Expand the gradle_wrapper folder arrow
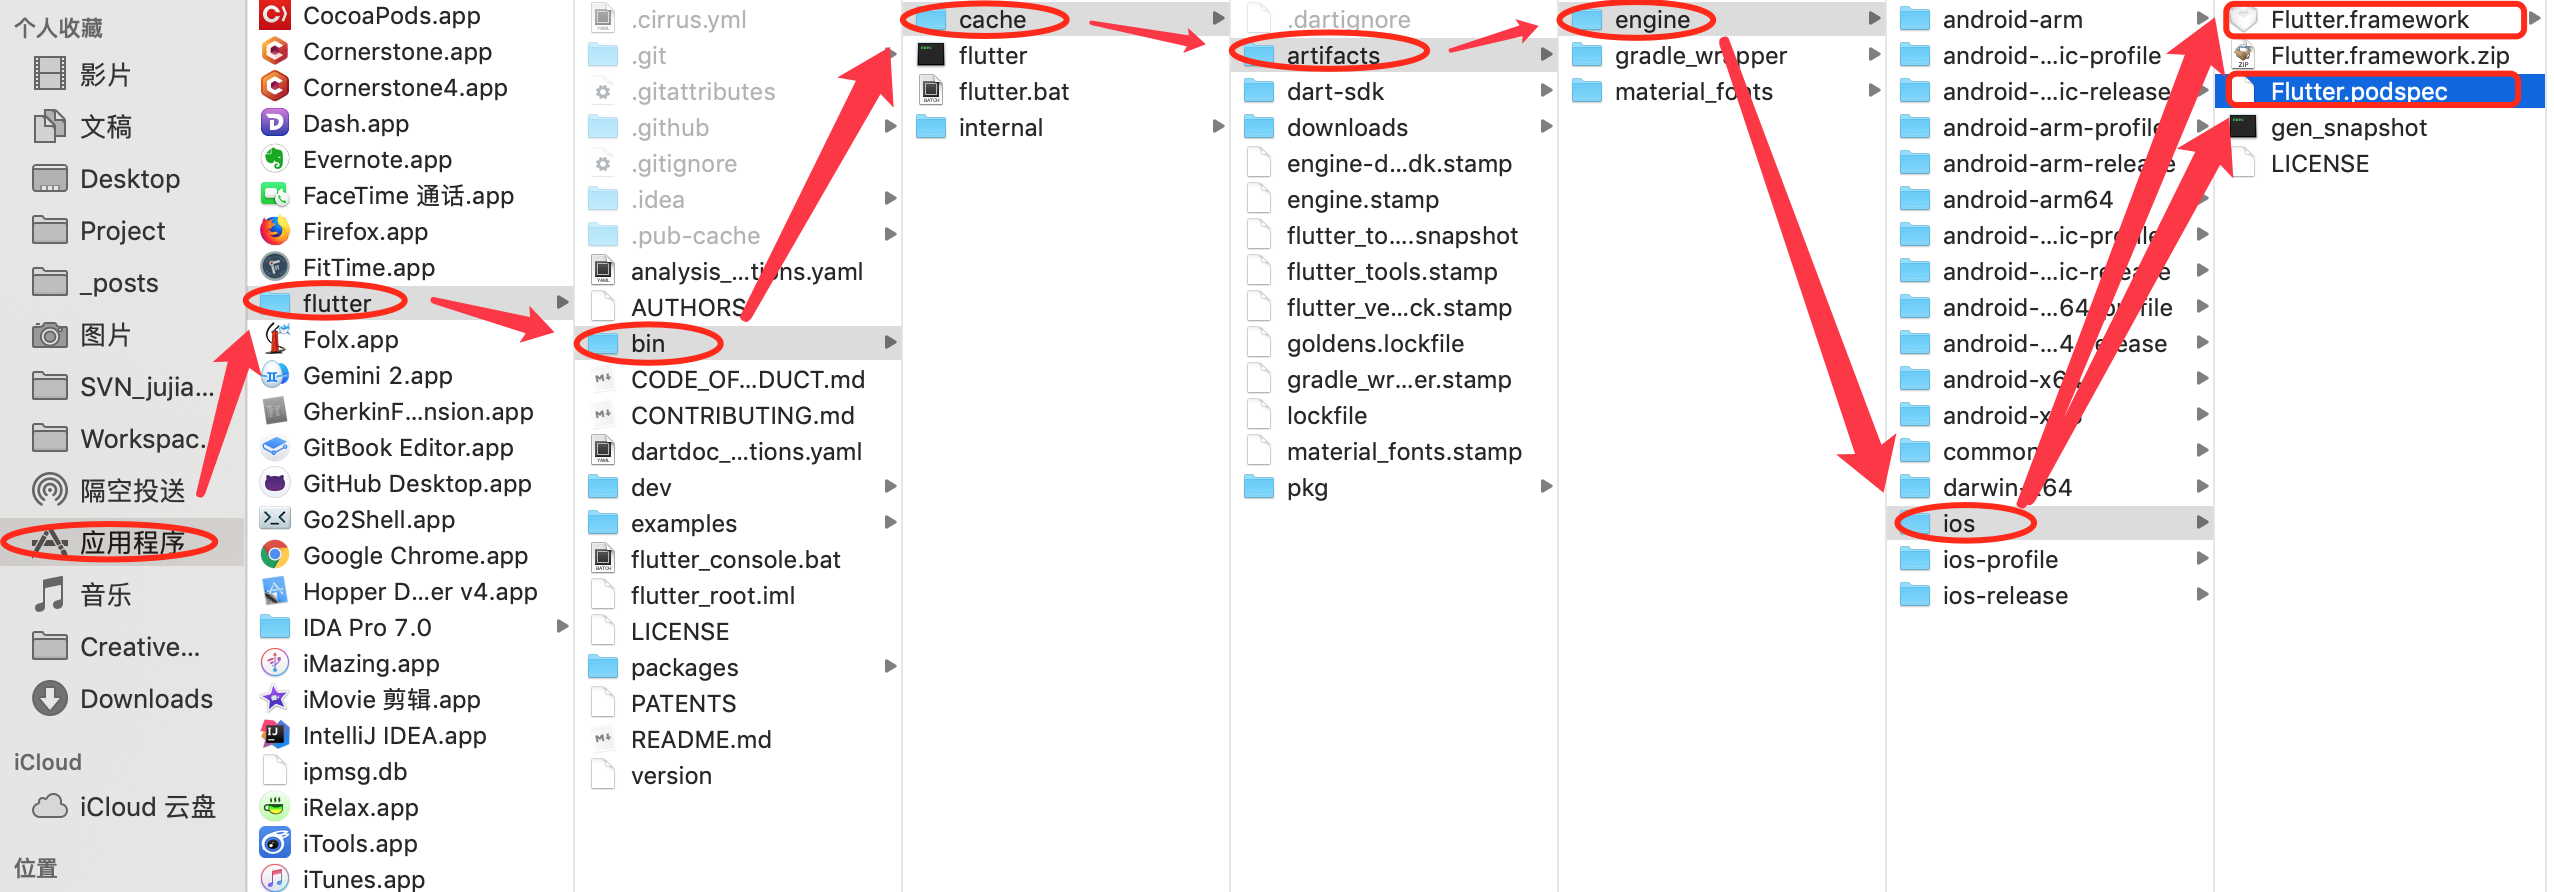This screenshot has width=2554, height=892. (x=1874, y=54)
